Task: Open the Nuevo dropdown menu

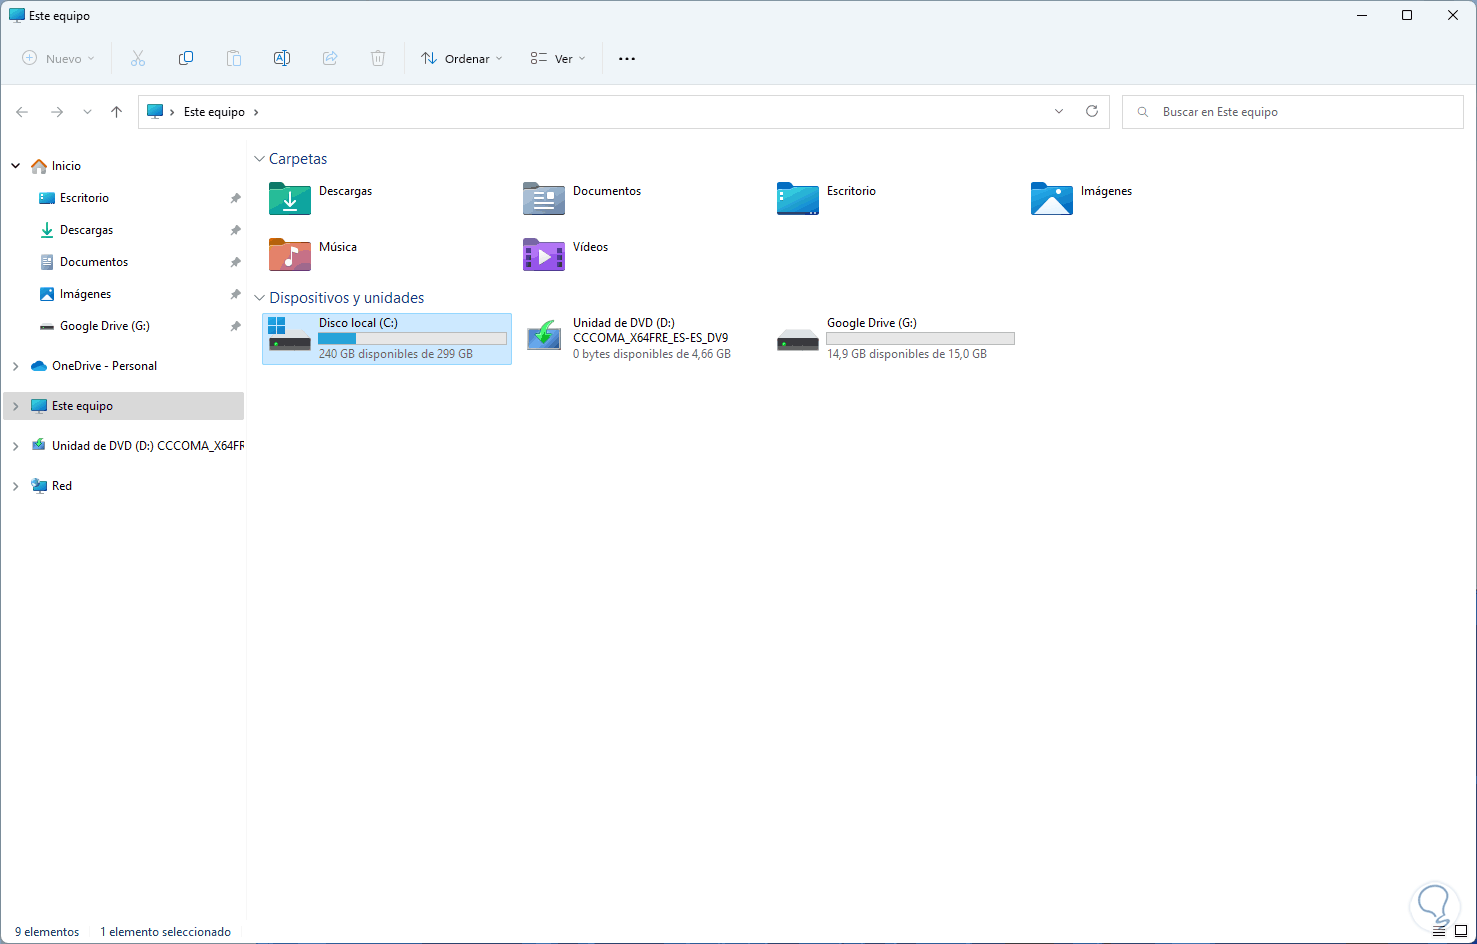Action: pos(59,58)
